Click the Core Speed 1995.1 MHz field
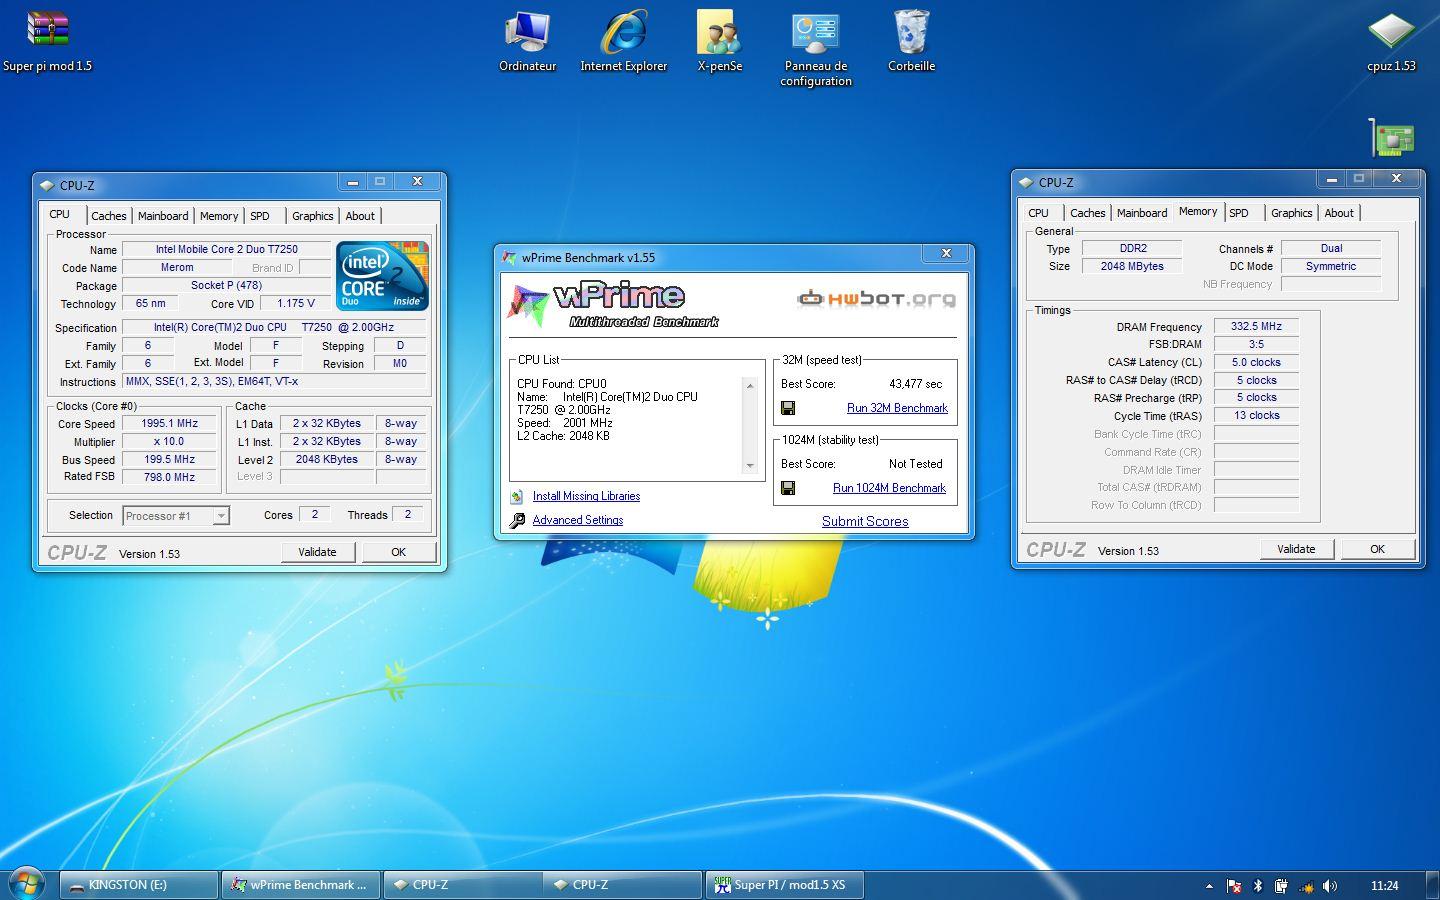Screen dimensions: 1440x900 [x=170, y=423]
